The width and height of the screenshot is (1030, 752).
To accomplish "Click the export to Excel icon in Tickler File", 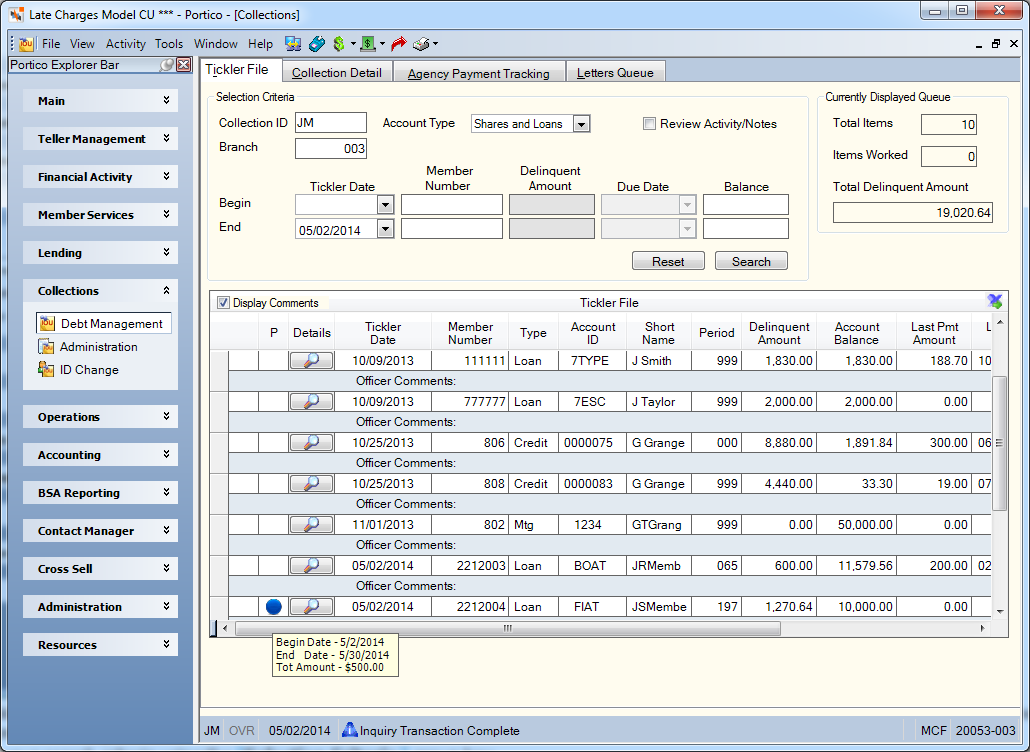I will pos(995,301).
